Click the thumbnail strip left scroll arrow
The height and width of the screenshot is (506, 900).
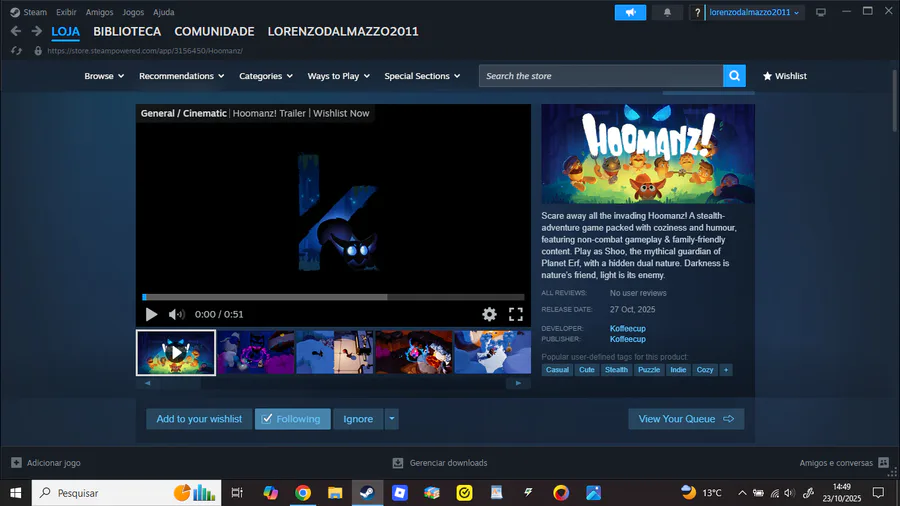tap(148, 383)
